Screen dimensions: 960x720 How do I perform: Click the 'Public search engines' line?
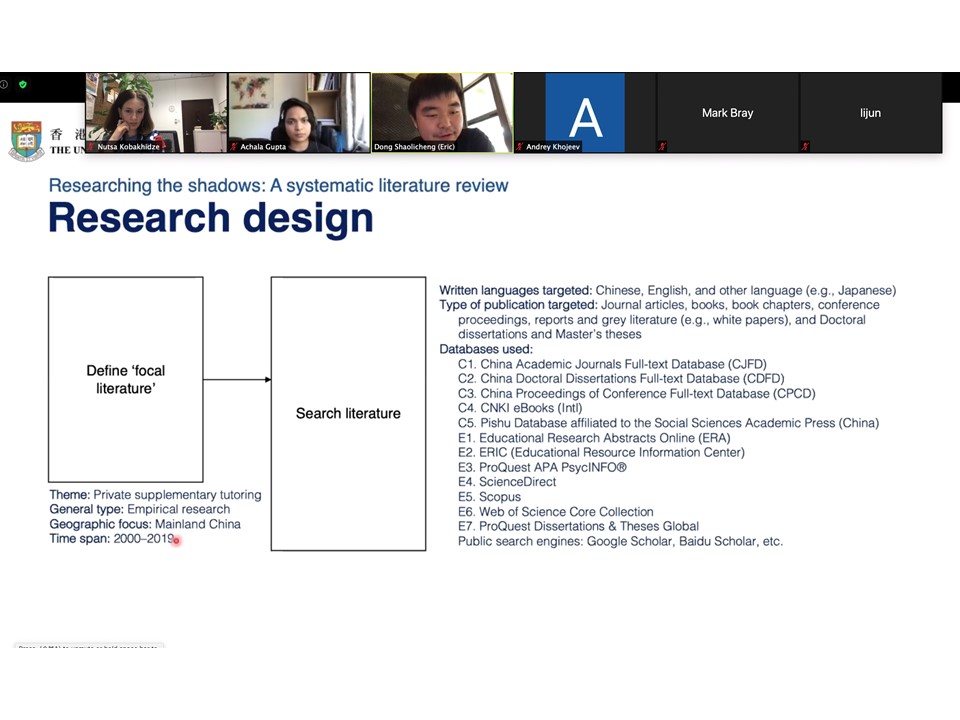tap(620, 541)
